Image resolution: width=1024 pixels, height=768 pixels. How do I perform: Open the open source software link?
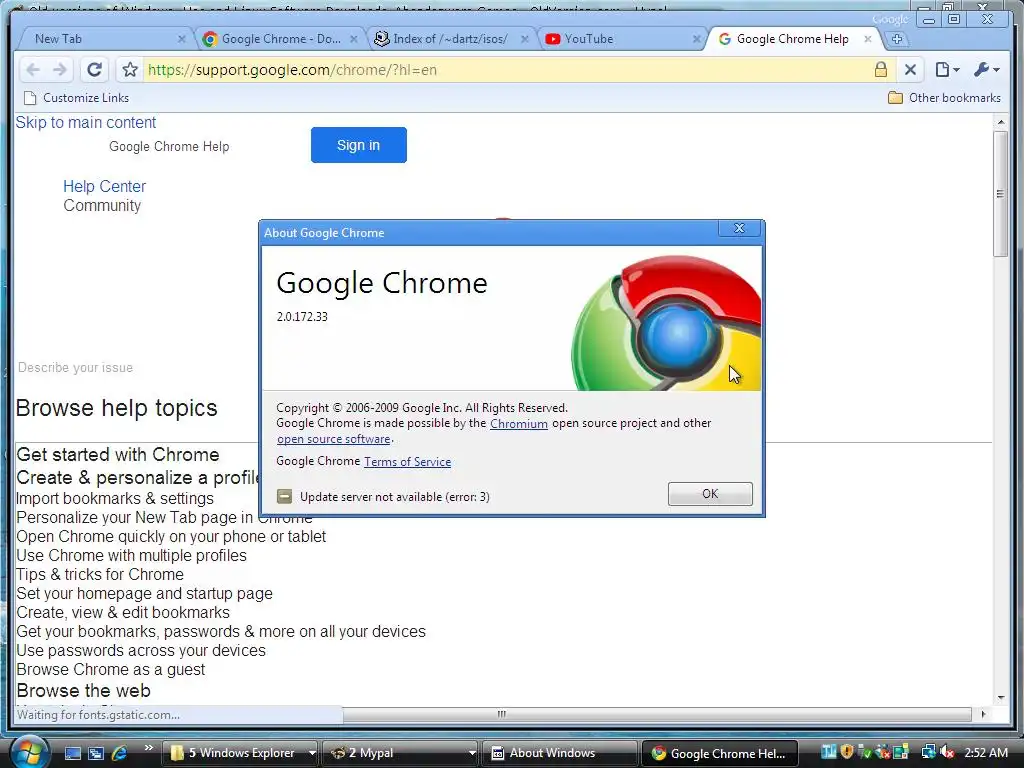[x=334, y=440]
